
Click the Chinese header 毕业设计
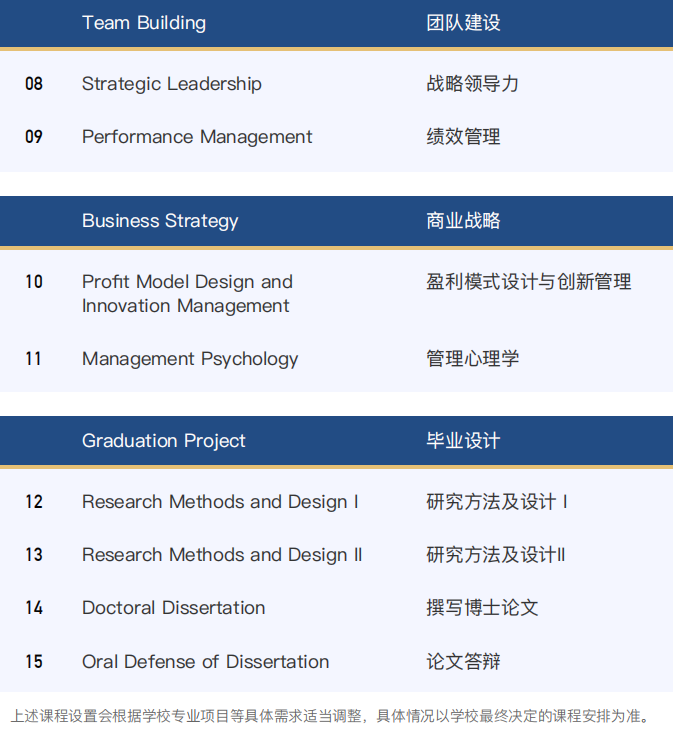pos(463,441)
